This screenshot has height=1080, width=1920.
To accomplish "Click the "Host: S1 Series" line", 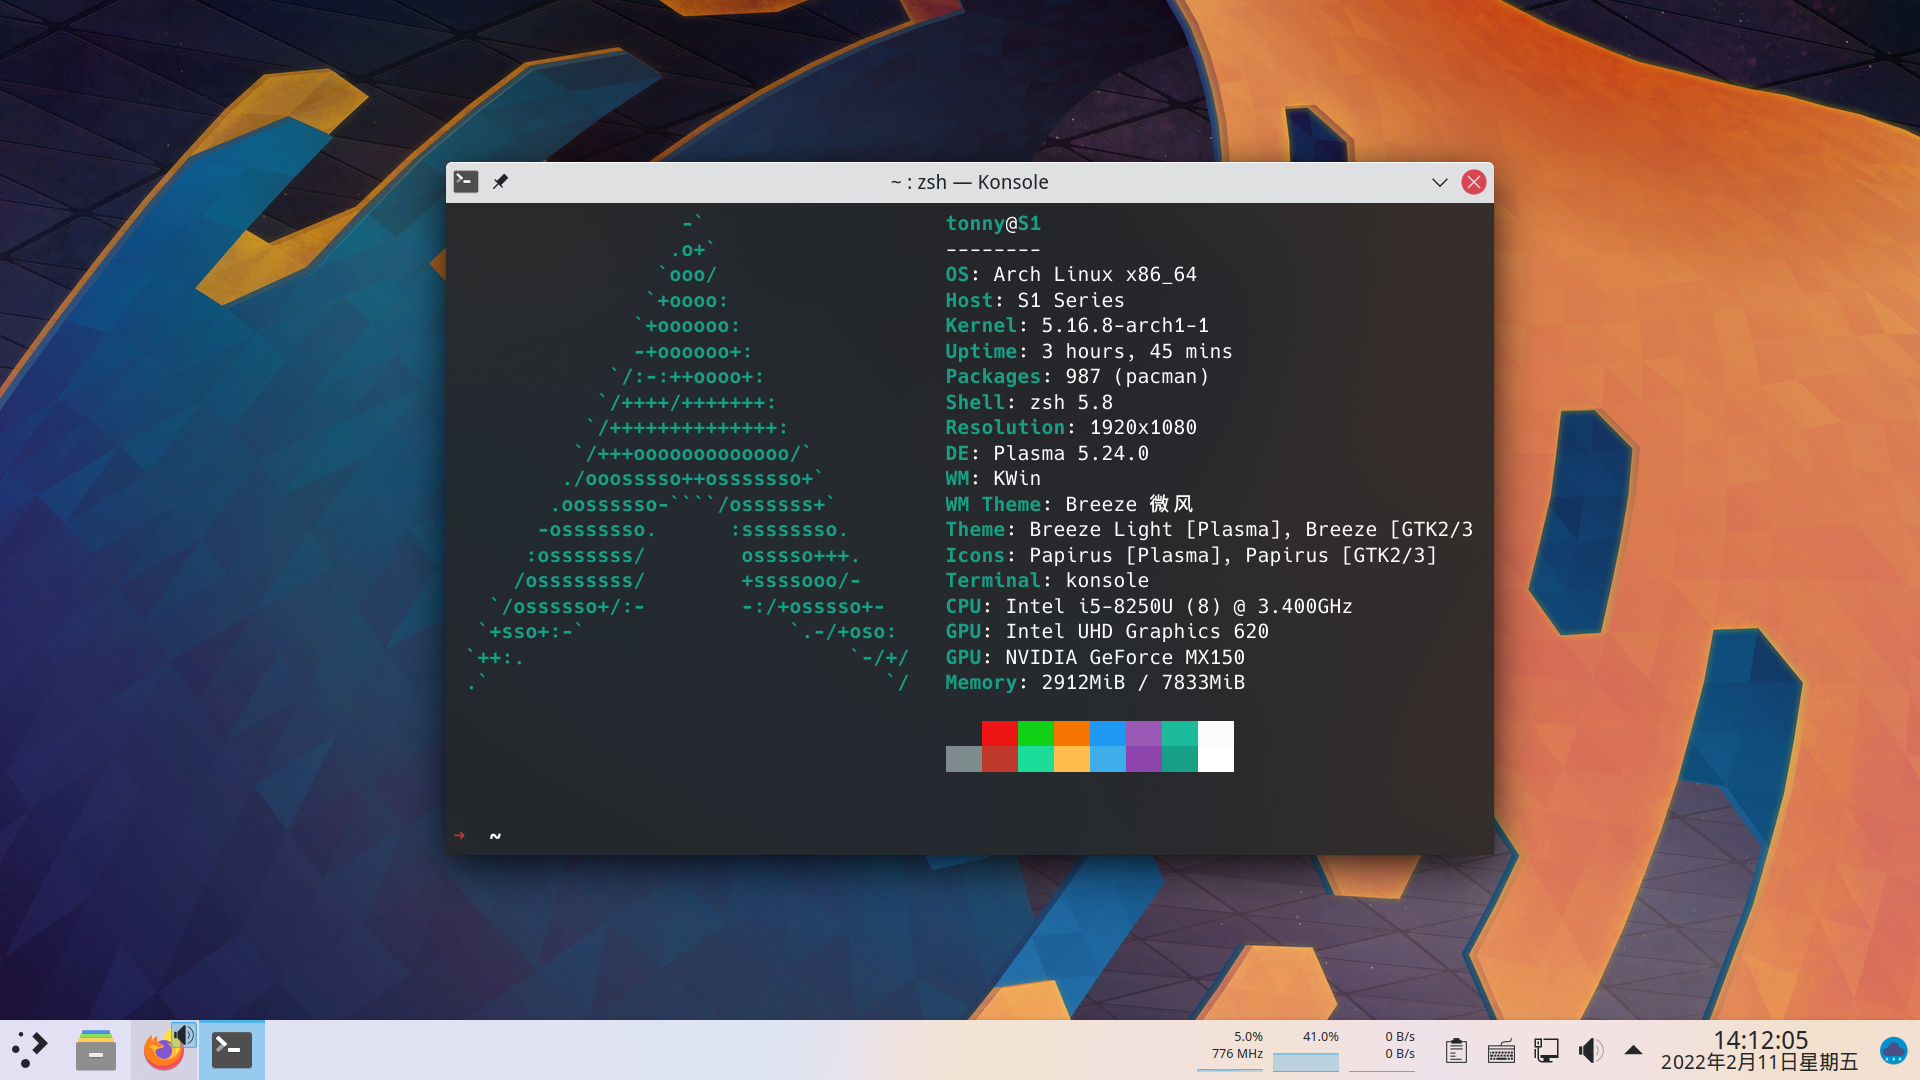I will click(x=1035, y=300).
